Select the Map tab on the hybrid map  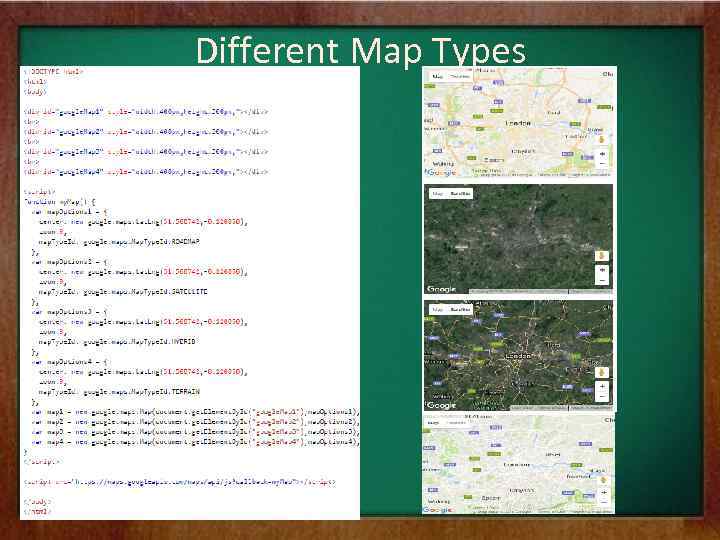(438, 309)
